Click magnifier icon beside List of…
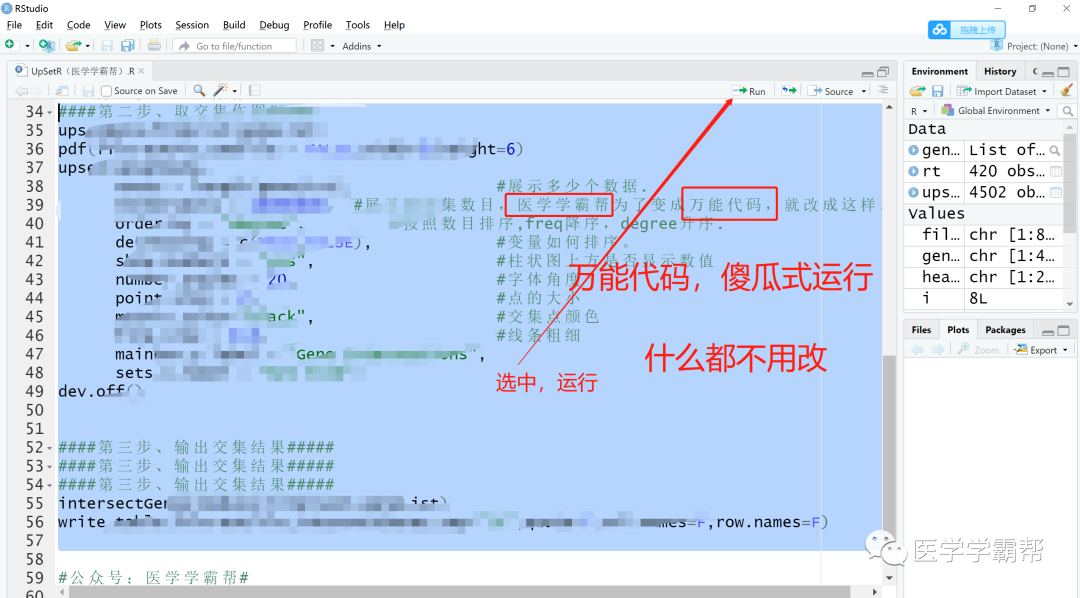This screenshot has height=598, width=1080. pos(1055,150)
